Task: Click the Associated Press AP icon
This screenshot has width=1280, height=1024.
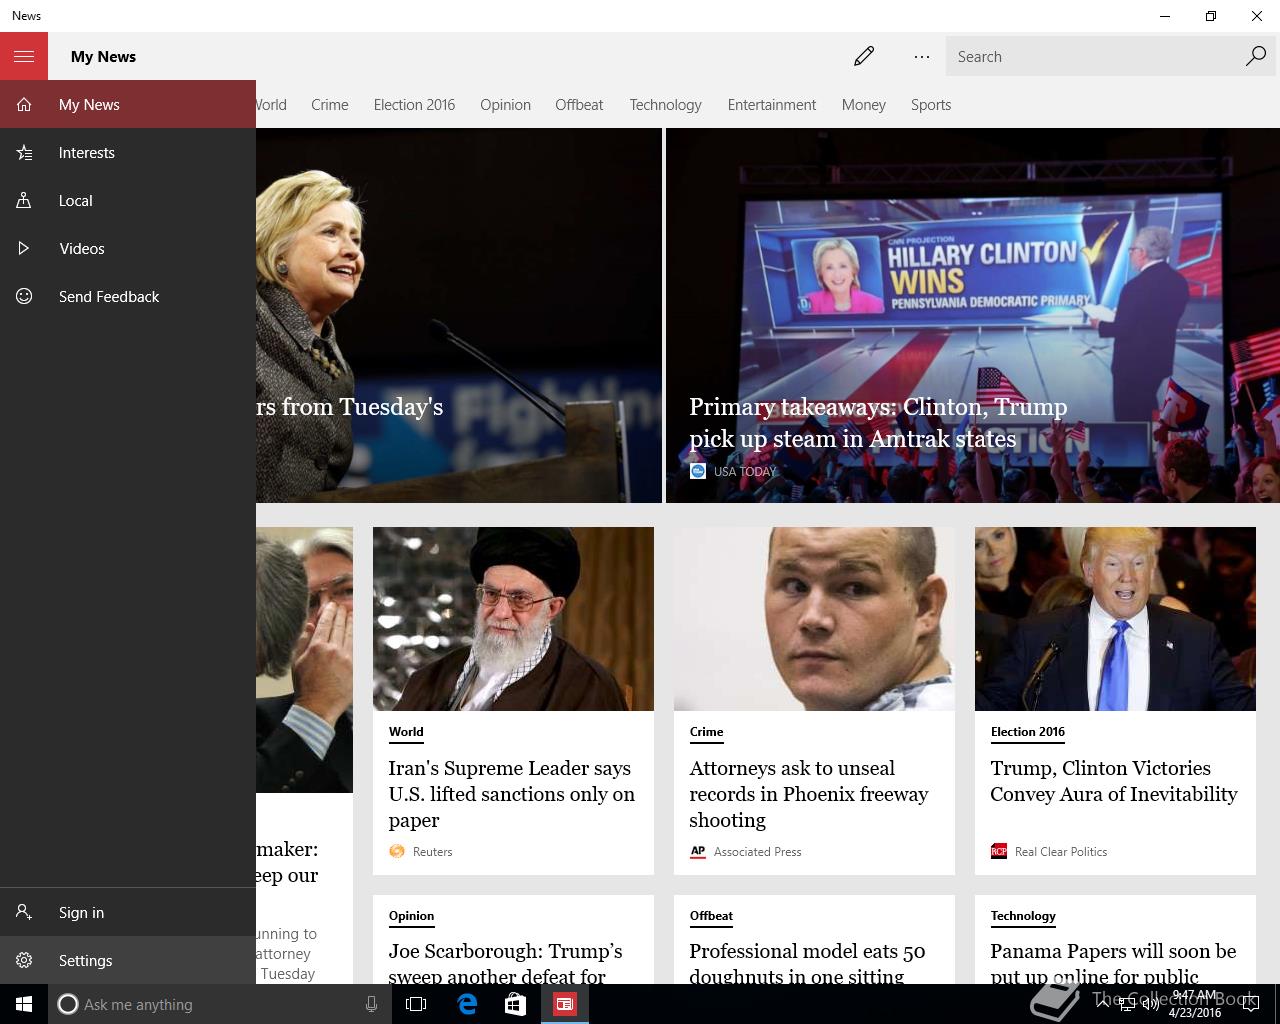Action: 698,851
